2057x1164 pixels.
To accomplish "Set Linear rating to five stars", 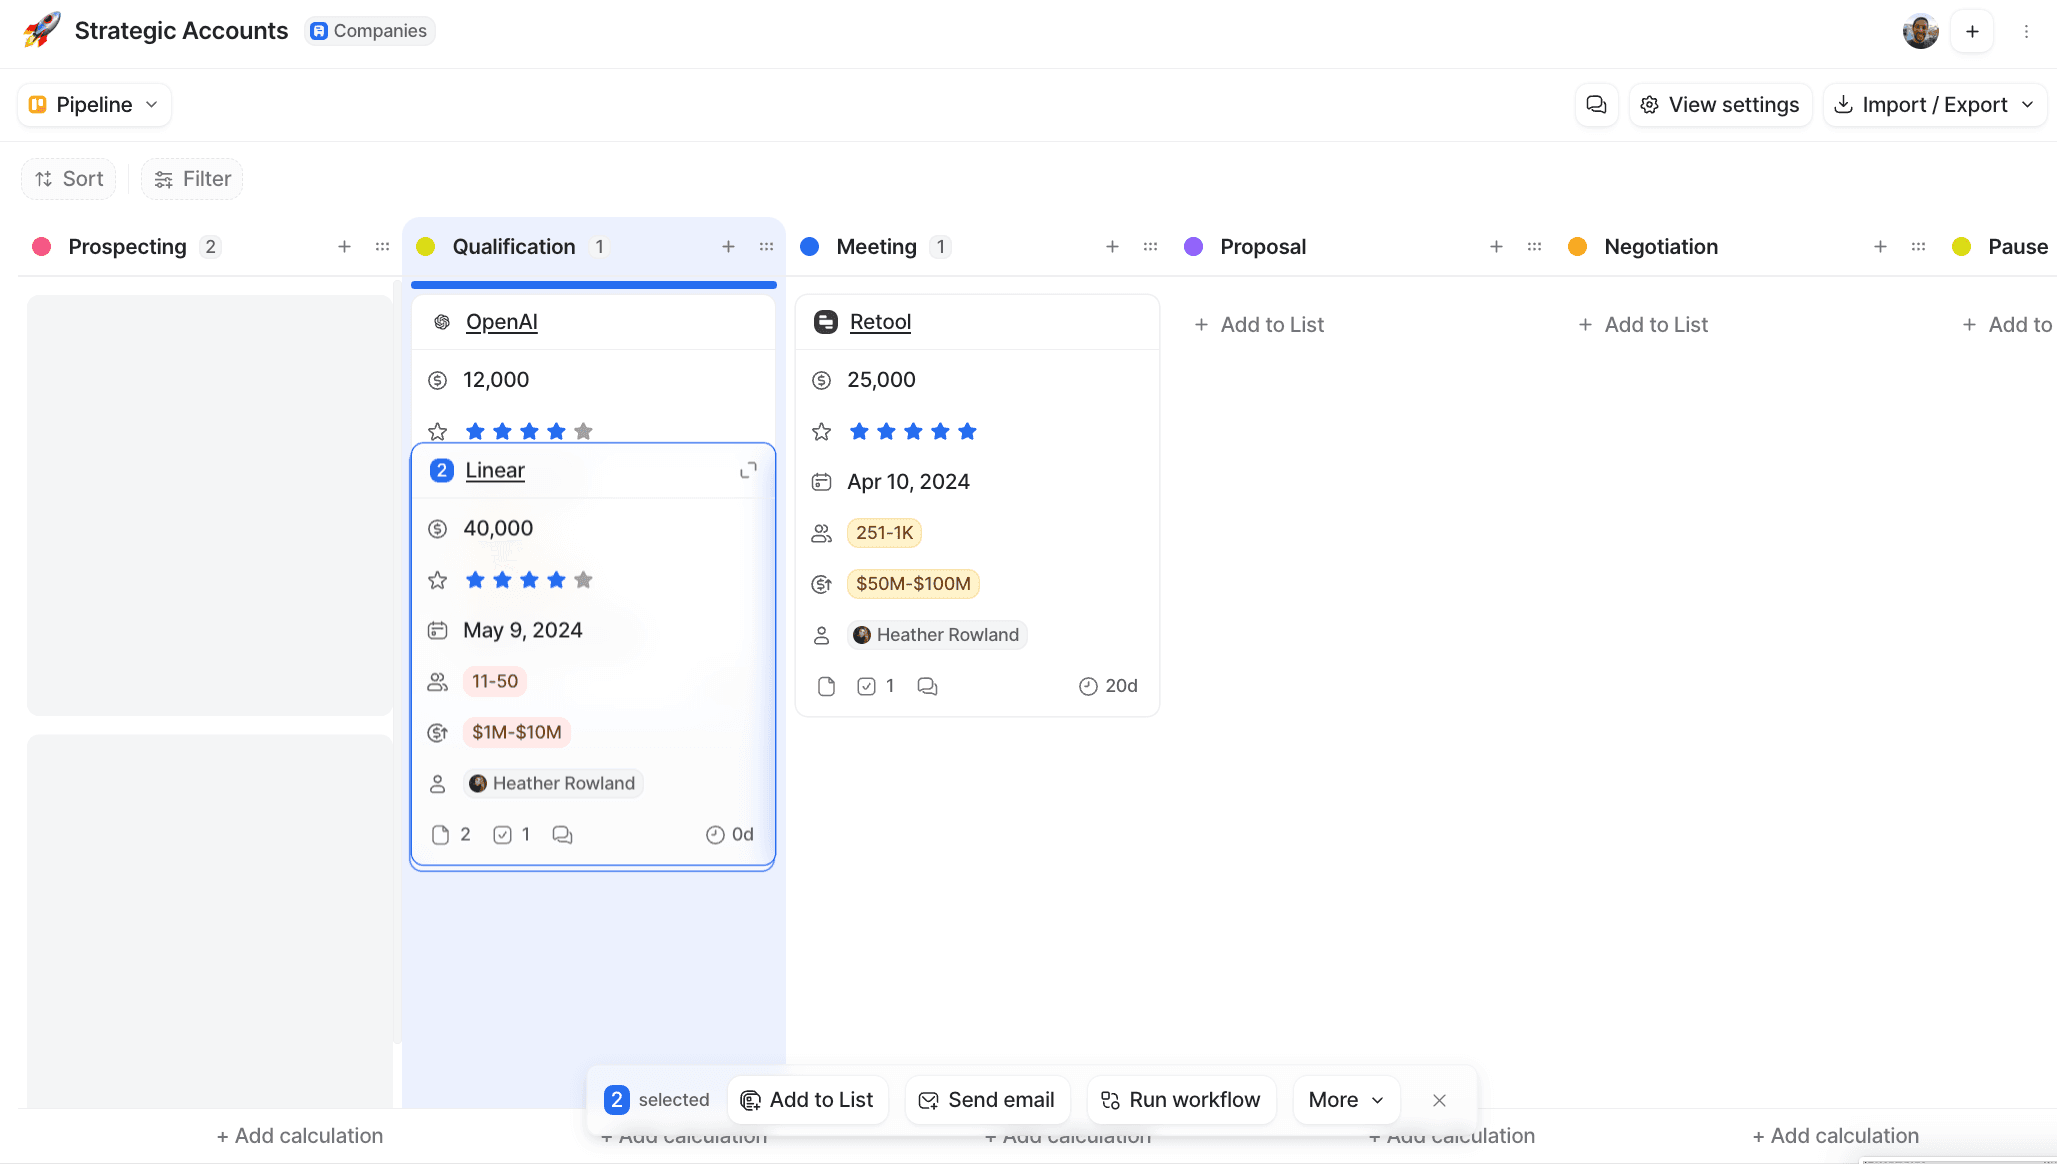I will coord(584,580).
